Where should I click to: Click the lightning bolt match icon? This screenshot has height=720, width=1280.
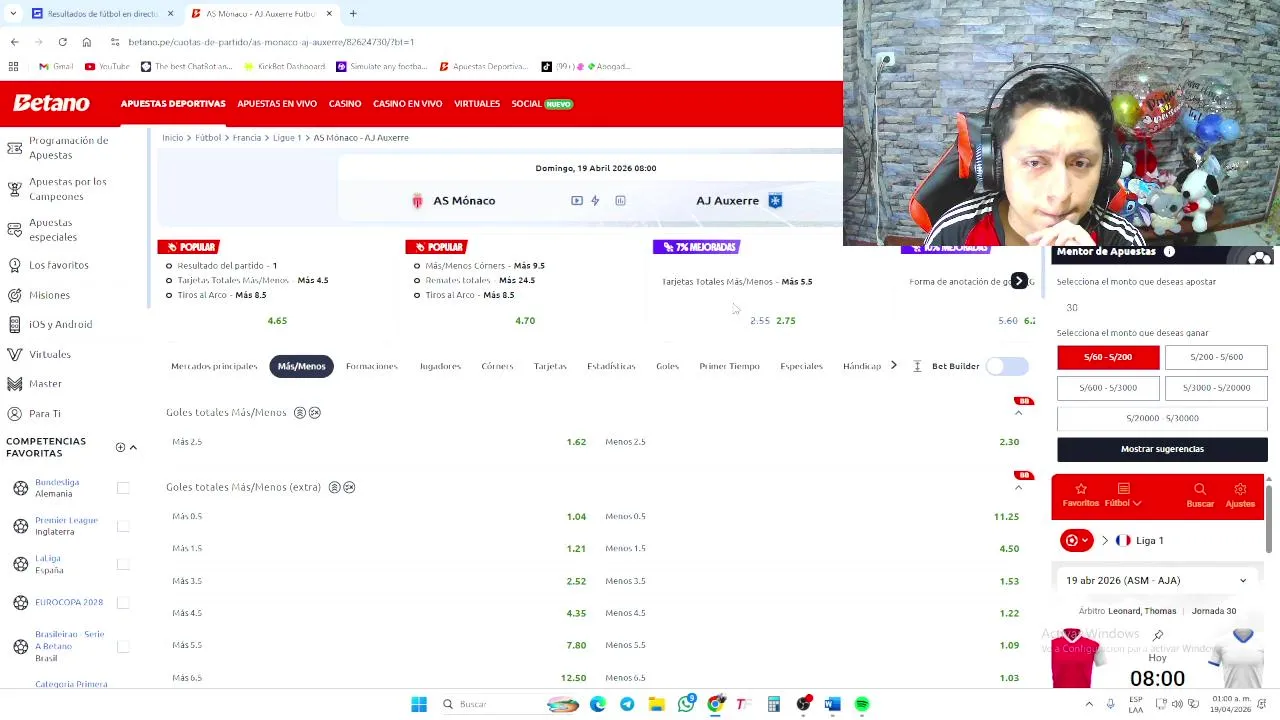tap(595, 201)
